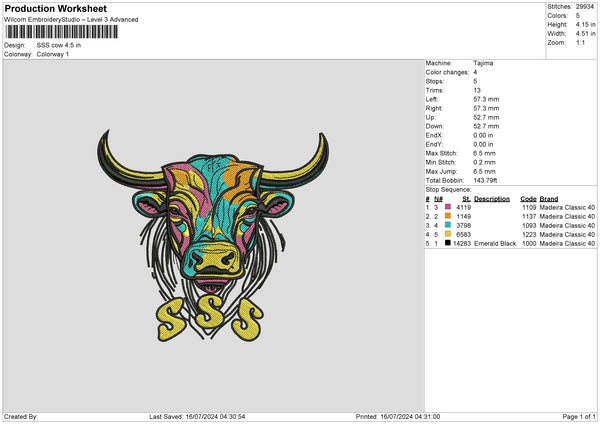Viewport: 600px width, 424px height.
Task: Click the yellow color swatch in the stop sequence
Action: pyautogui.click(x=448, y=234)
